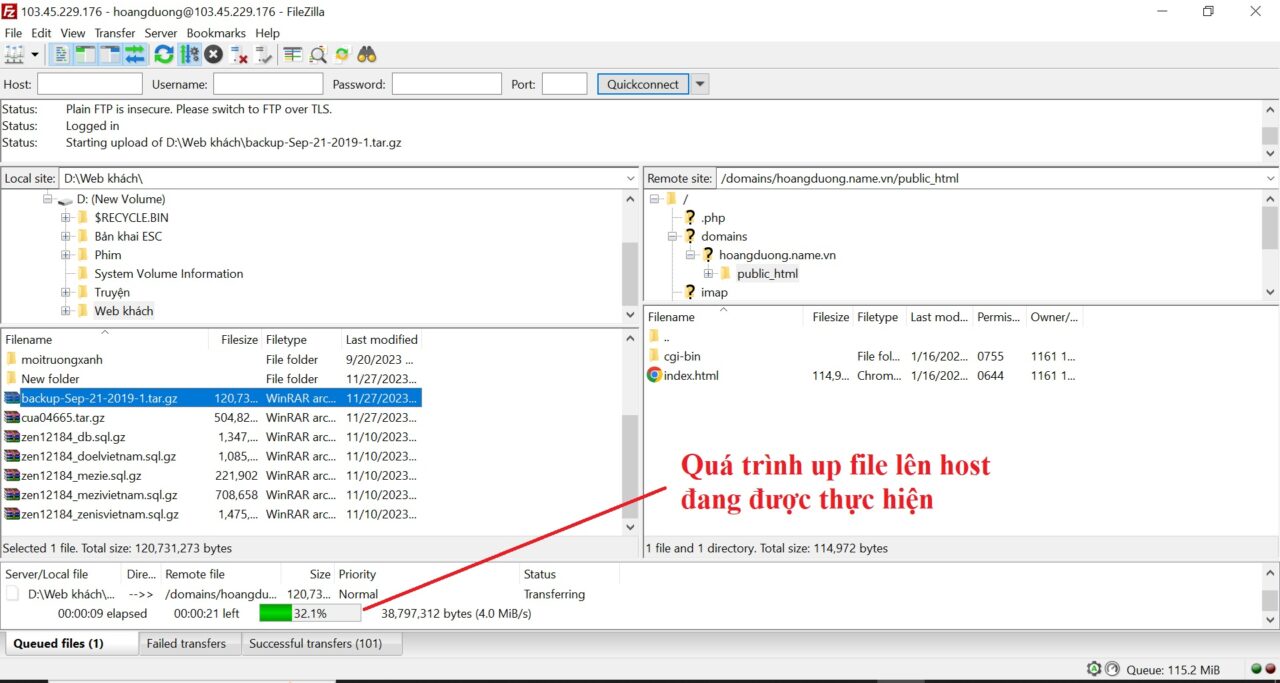1280x683 pixels.
Task: Click the Port input field
Action: coord(564,84)
